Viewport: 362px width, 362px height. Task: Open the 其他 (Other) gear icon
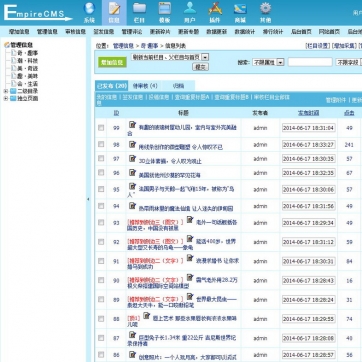265,12
